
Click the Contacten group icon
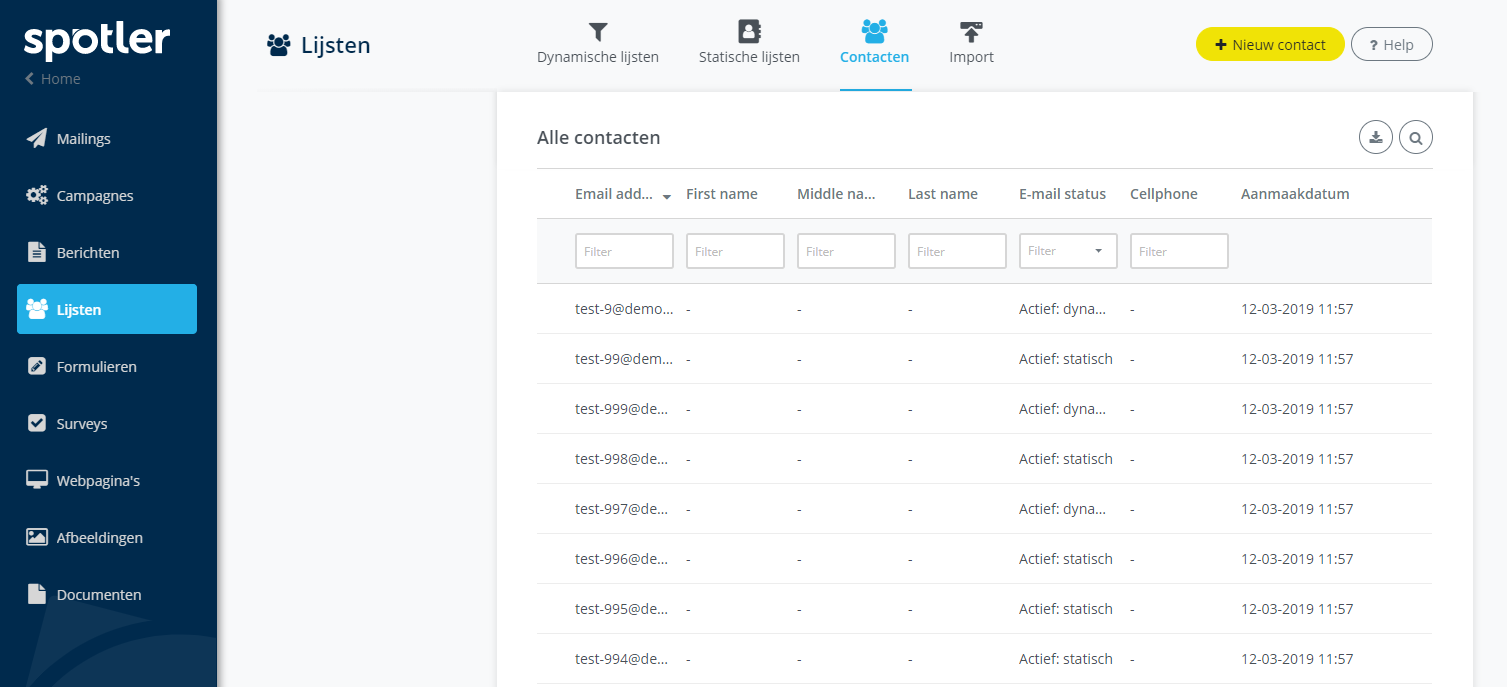(875, 31)
